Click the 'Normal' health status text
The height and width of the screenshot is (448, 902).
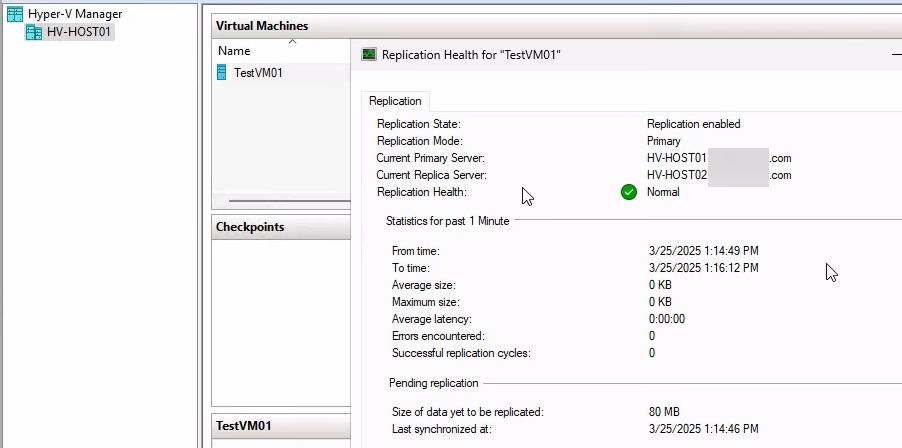(x=663, y=192)
